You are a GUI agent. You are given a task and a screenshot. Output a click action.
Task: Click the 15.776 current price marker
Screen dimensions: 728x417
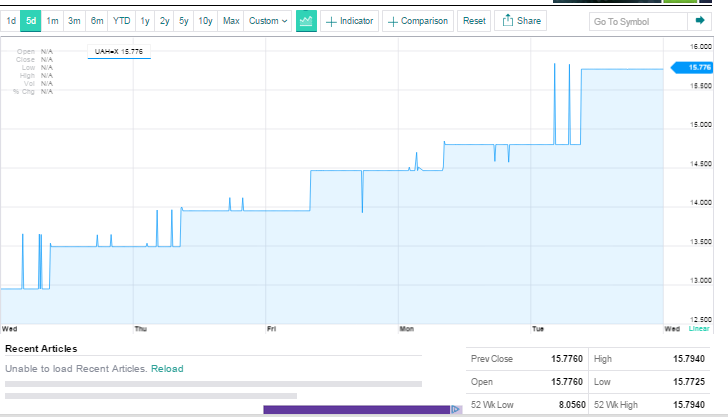coord(692,68)
